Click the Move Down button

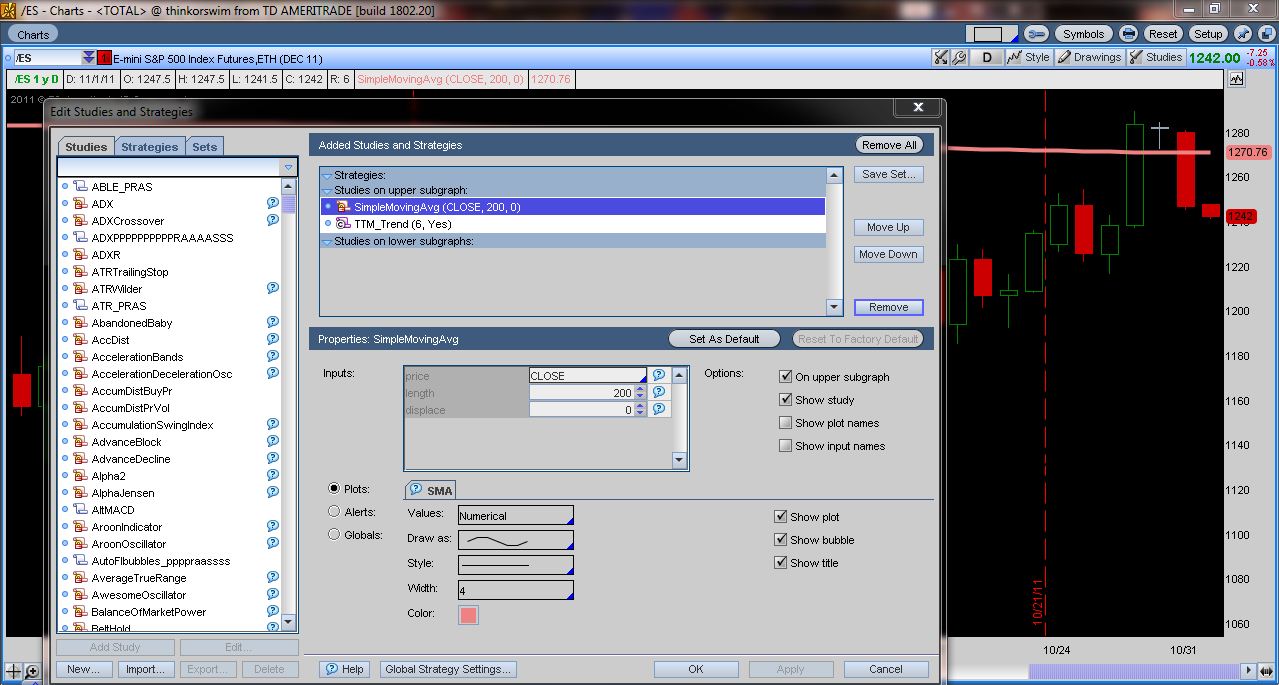point(889,254)
